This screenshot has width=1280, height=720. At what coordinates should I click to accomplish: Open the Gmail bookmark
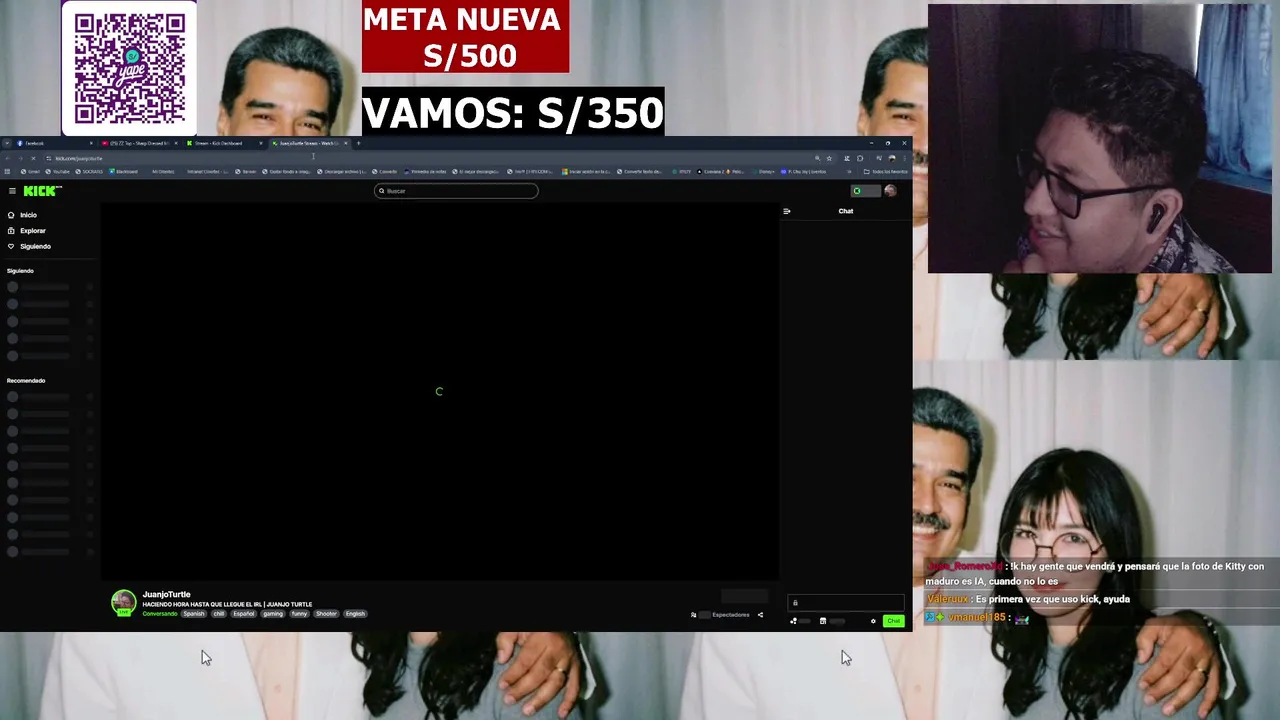click(30, 171)
